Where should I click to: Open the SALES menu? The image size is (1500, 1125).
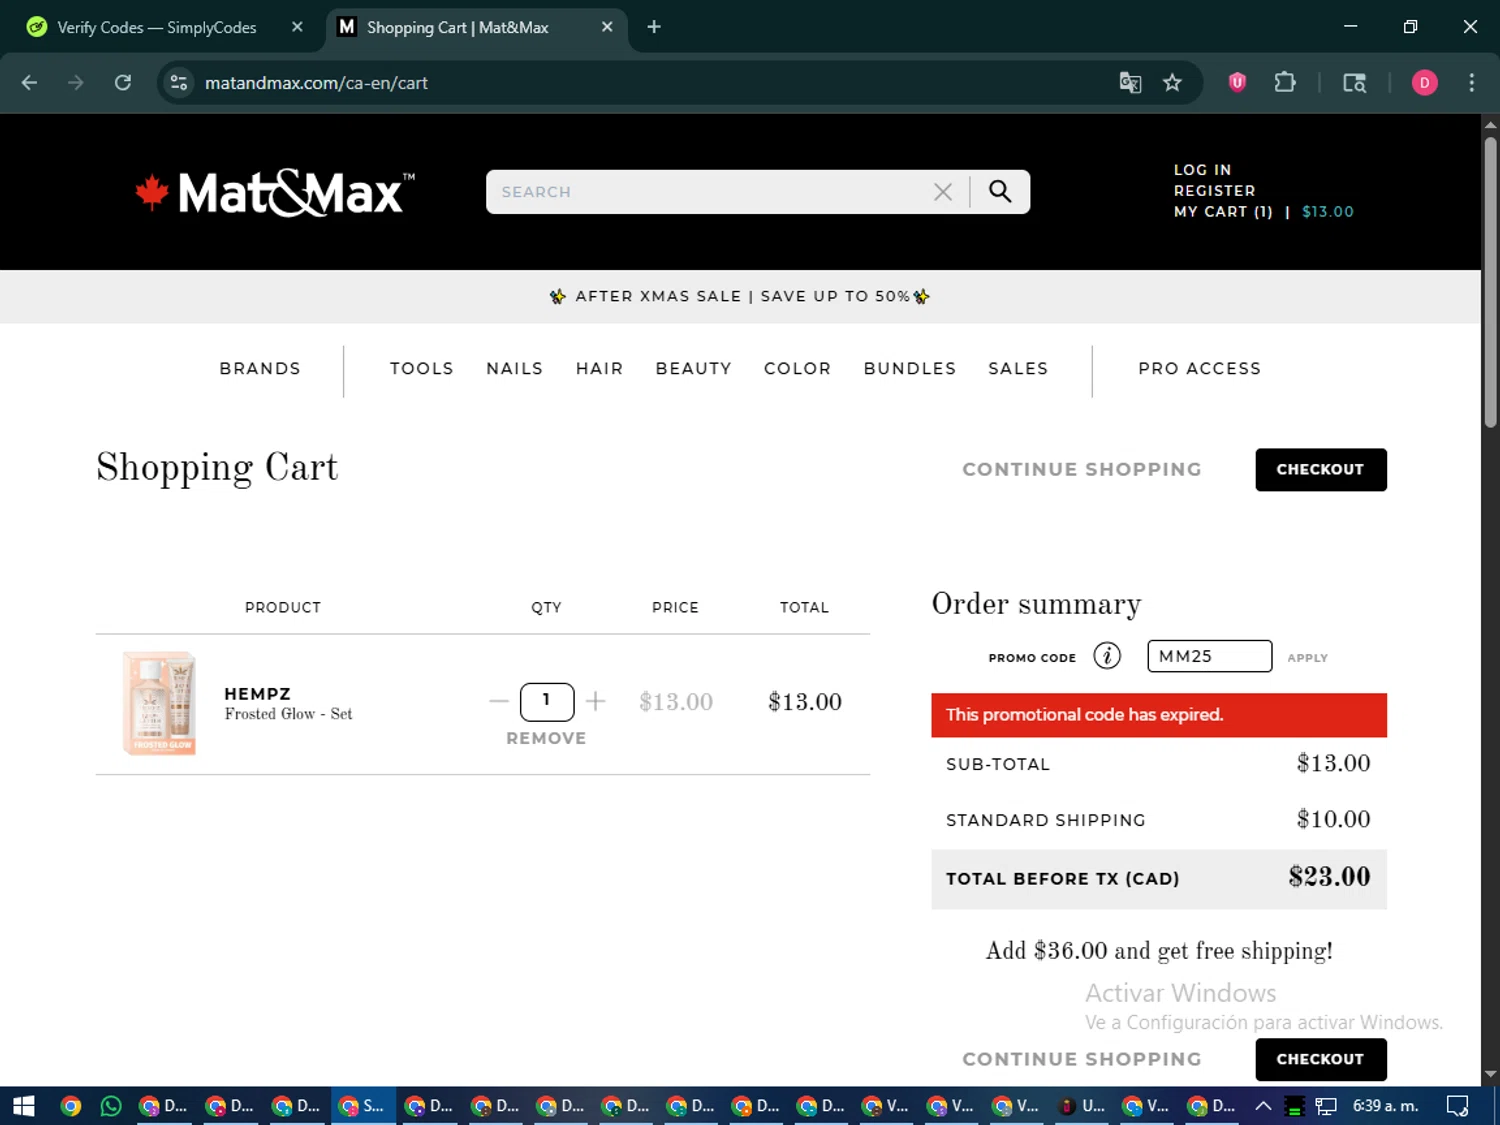[x=1018, y=369]
